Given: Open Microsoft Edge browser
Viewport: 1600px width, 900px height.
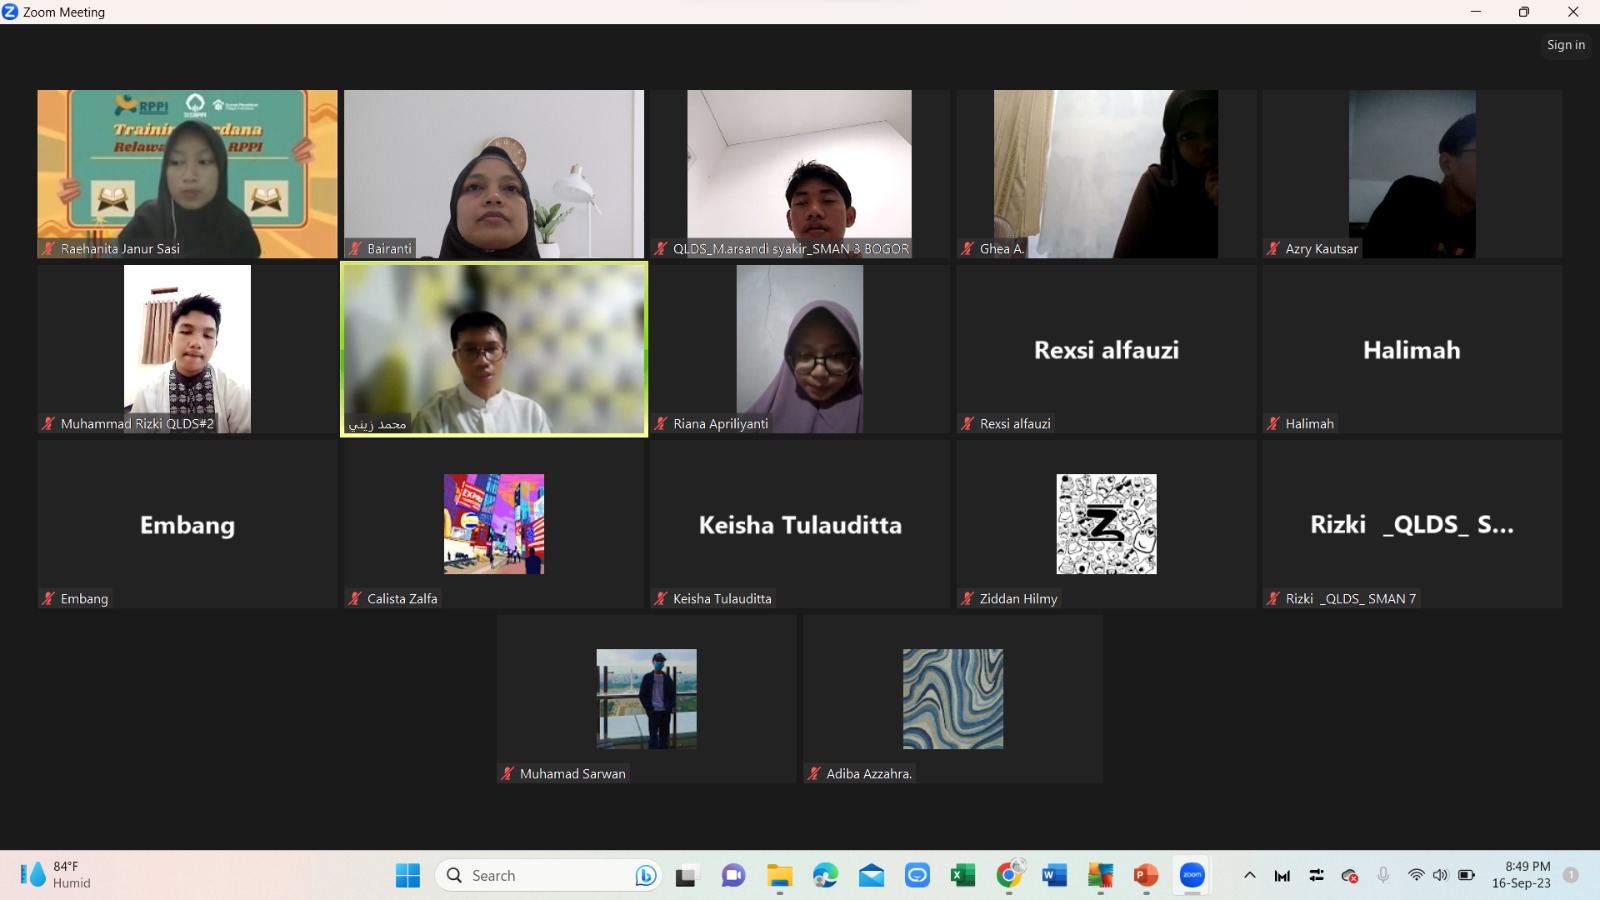Looking at the screenshot, I should tap(825, 875).
